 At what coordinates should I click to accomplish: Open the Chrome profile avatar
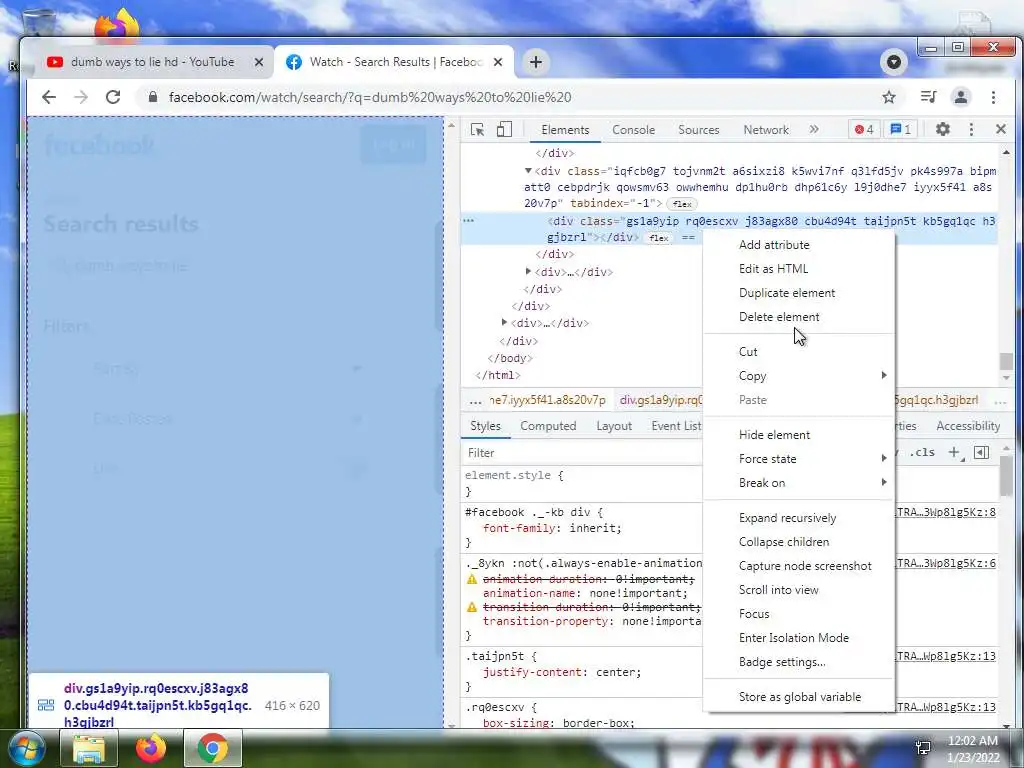coord(961,97)
